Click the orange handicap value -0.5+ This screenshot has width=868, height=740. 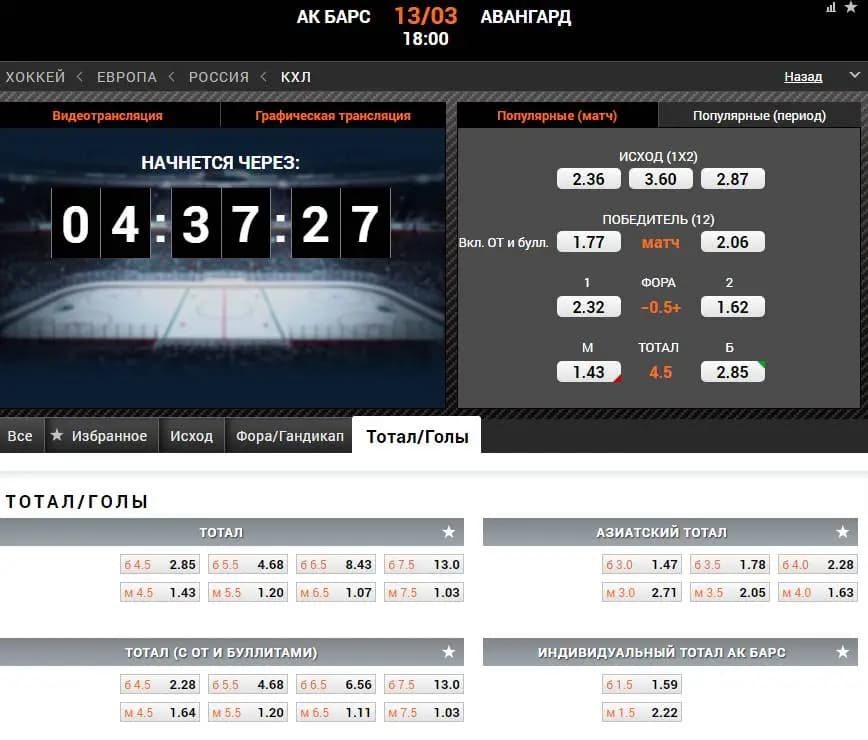660,307
